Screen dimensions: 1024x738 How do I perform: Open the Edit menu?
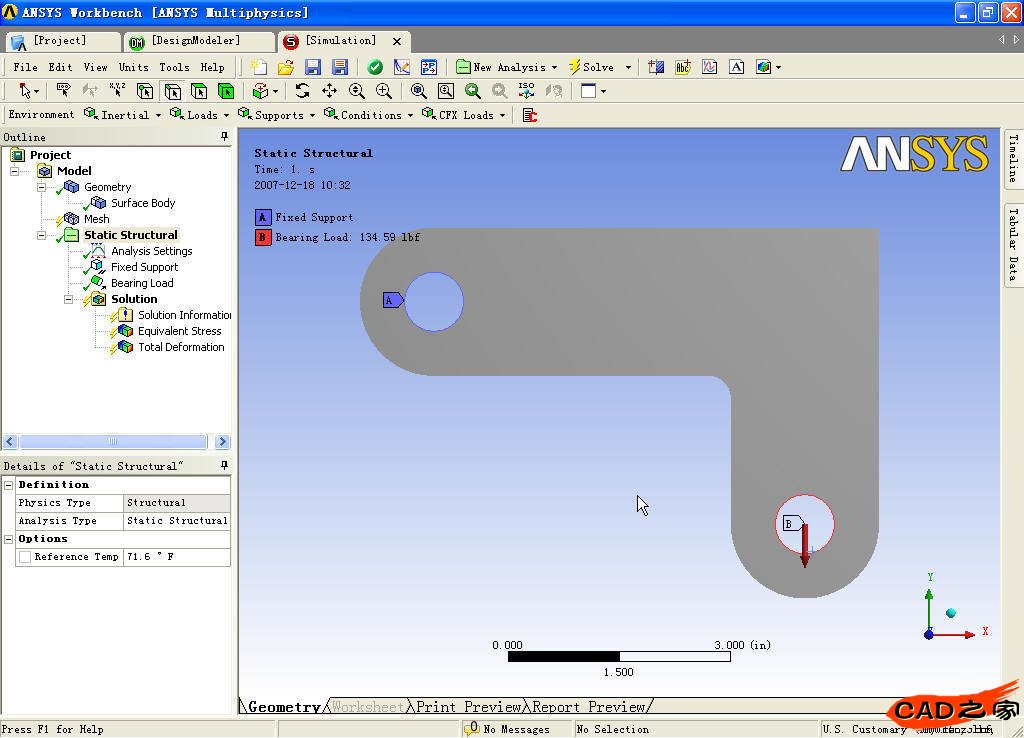60,67
